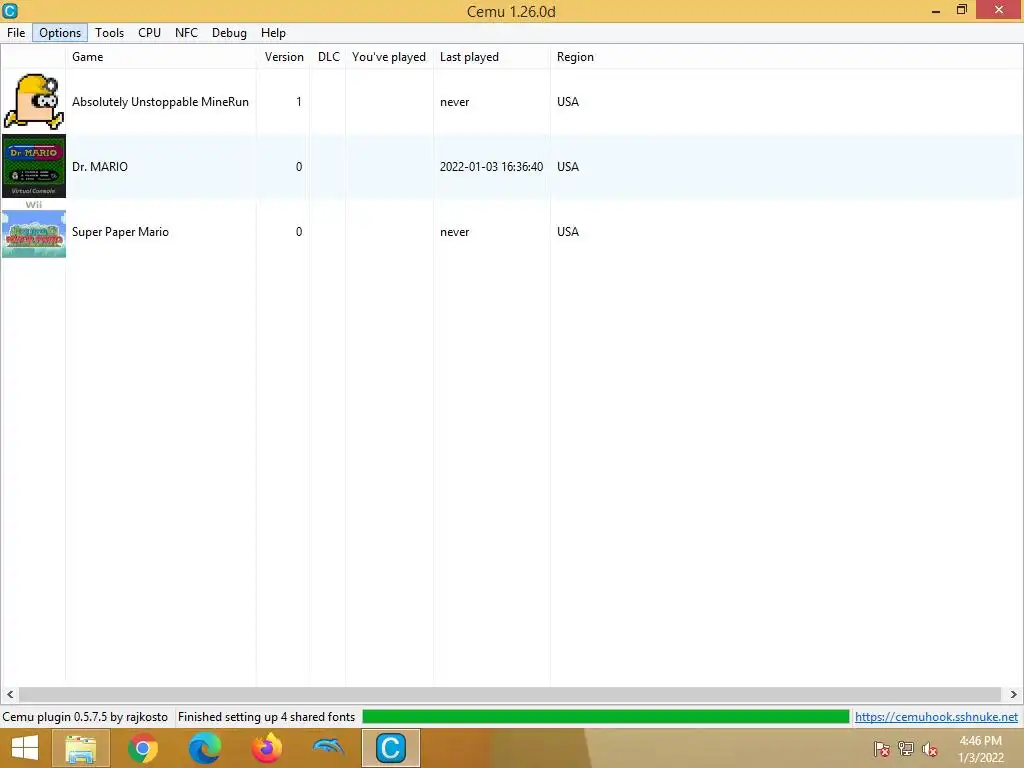Click the muted volume tray icon

pos(929,749)
